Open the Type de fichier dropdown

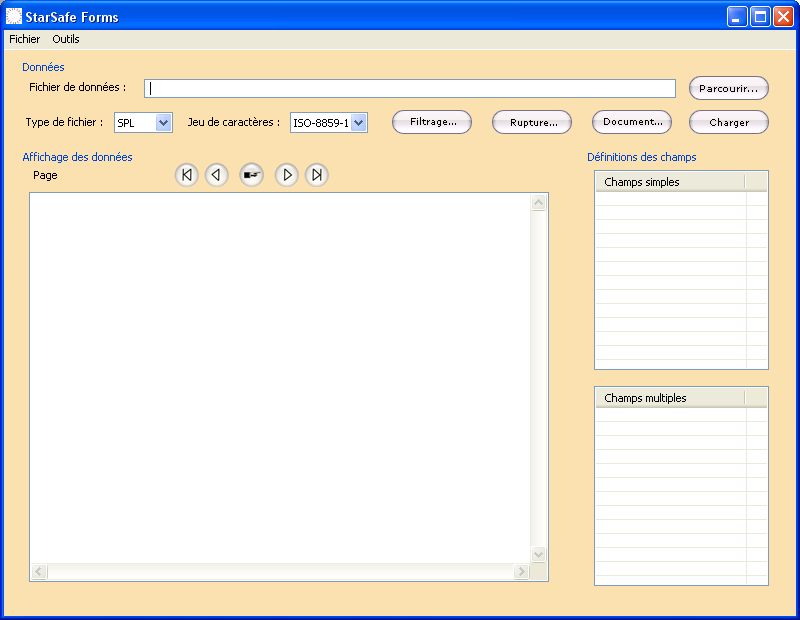click(x=164, y=123)
